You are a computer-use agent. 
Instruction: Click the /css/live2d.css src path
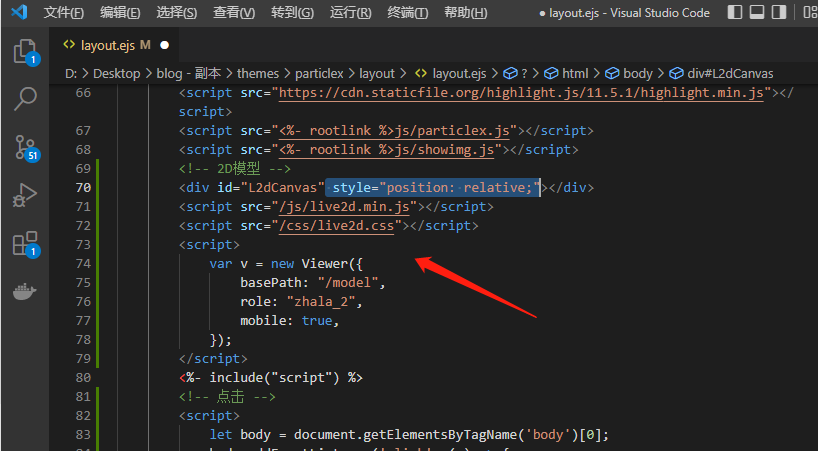[x=336, y=226]
